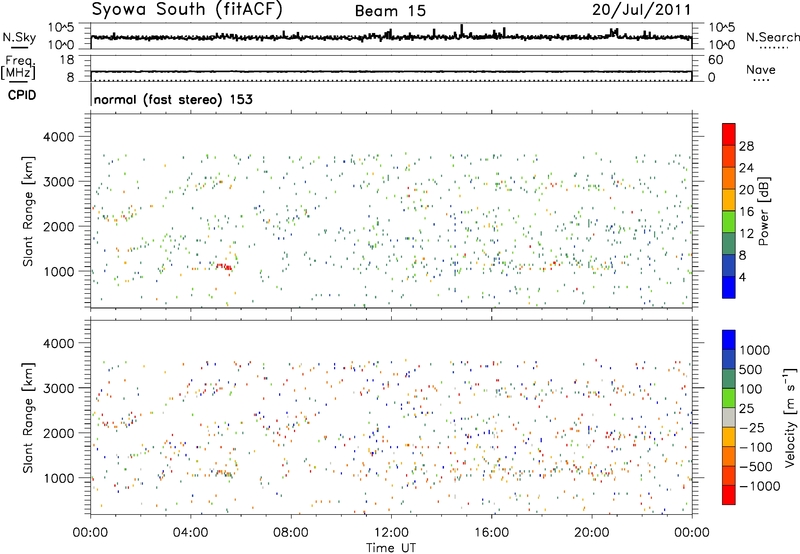The width and height of the screenshot is (800, 554).
Task: Click 'Slant Range [km]' label of power panel
Action: click(28, 211)
